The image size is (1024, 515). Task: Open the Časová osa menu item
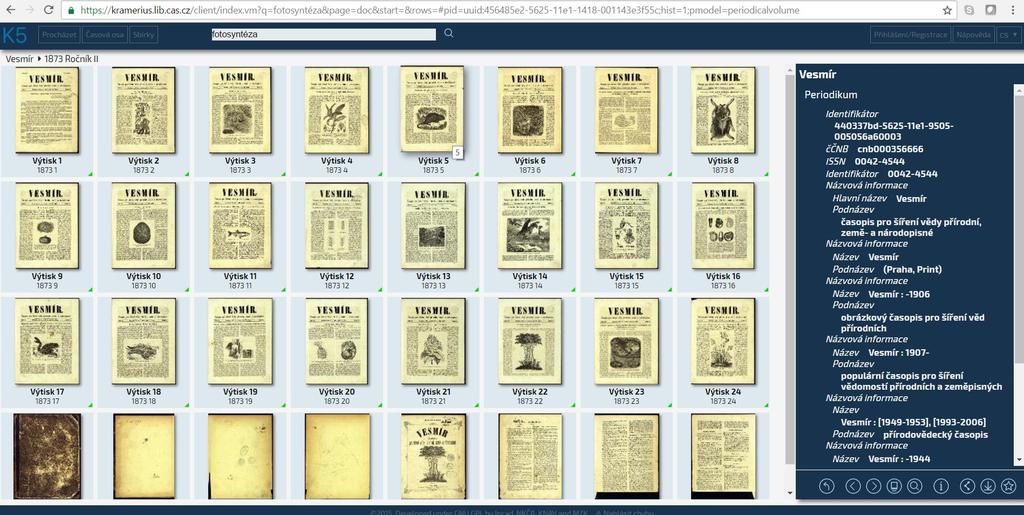tap(104, 35)
